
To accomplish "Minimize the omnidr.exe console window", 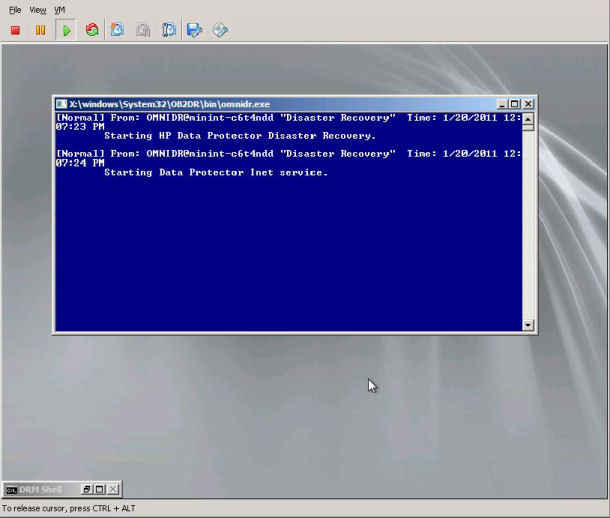I will click(x=502, y=104).
